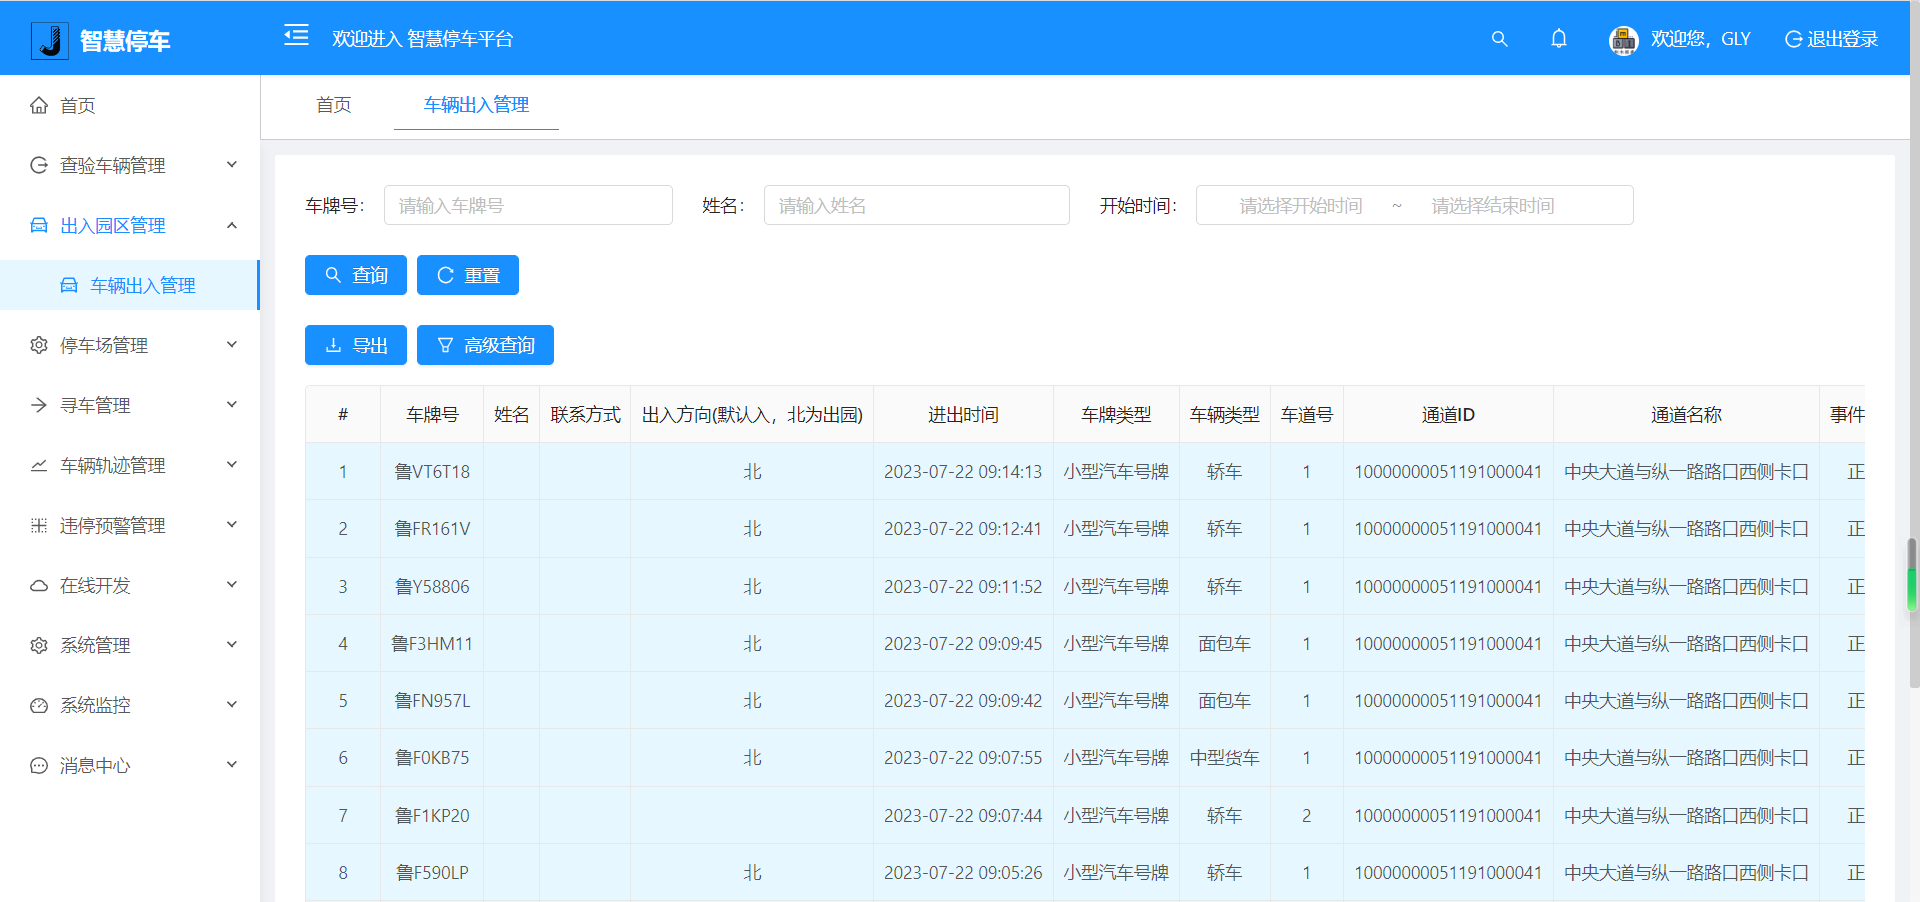Click the 消息中心 message icon
This screenshot has height=902, width=1920.
point(39,765)
